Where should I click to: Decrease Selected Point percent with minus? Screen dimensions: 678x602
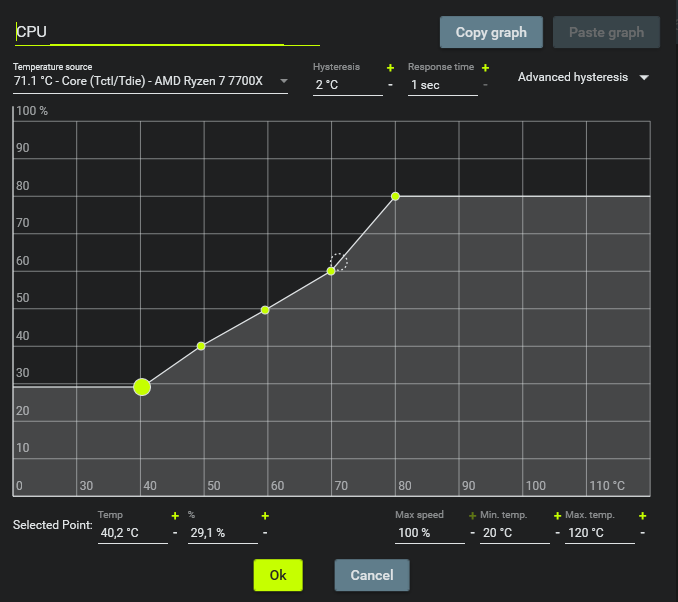tap(265, 533)
